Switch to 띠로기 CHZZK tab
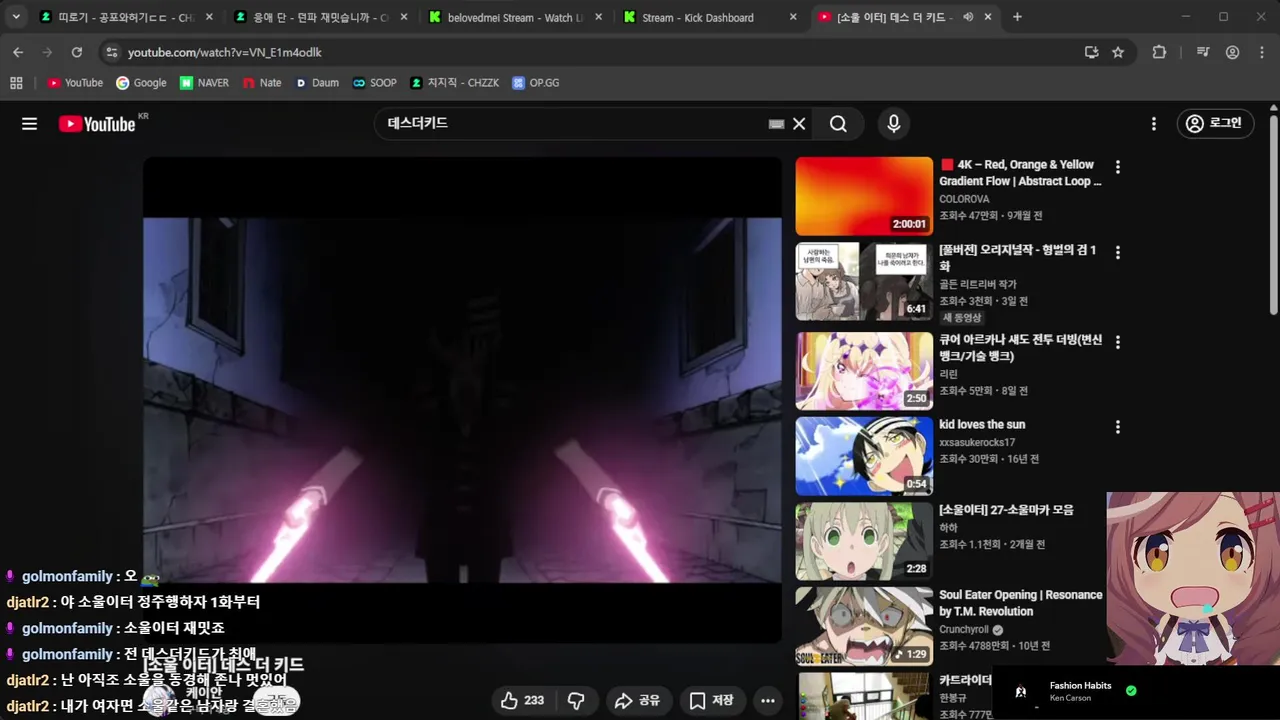Screen dimensions: 1280x720 [x=125, y=17]
